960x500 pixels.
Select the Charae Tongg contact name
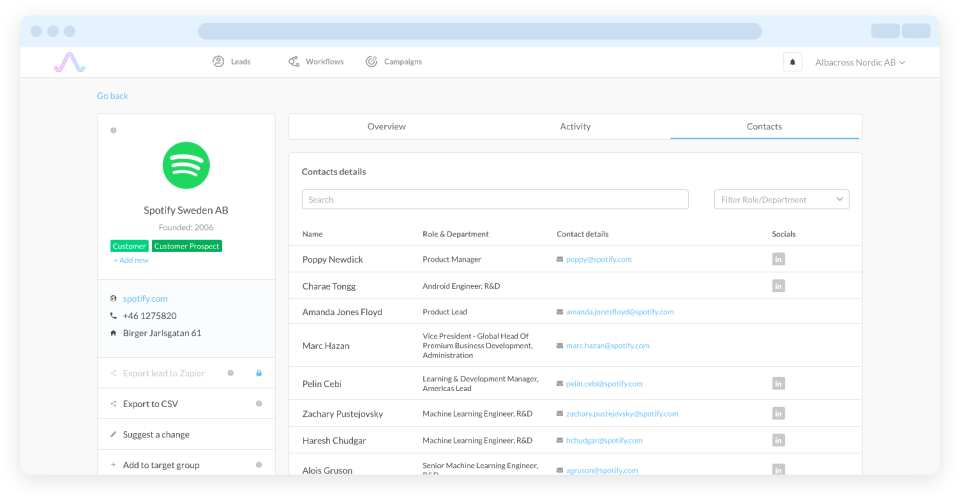coord(329,286)
